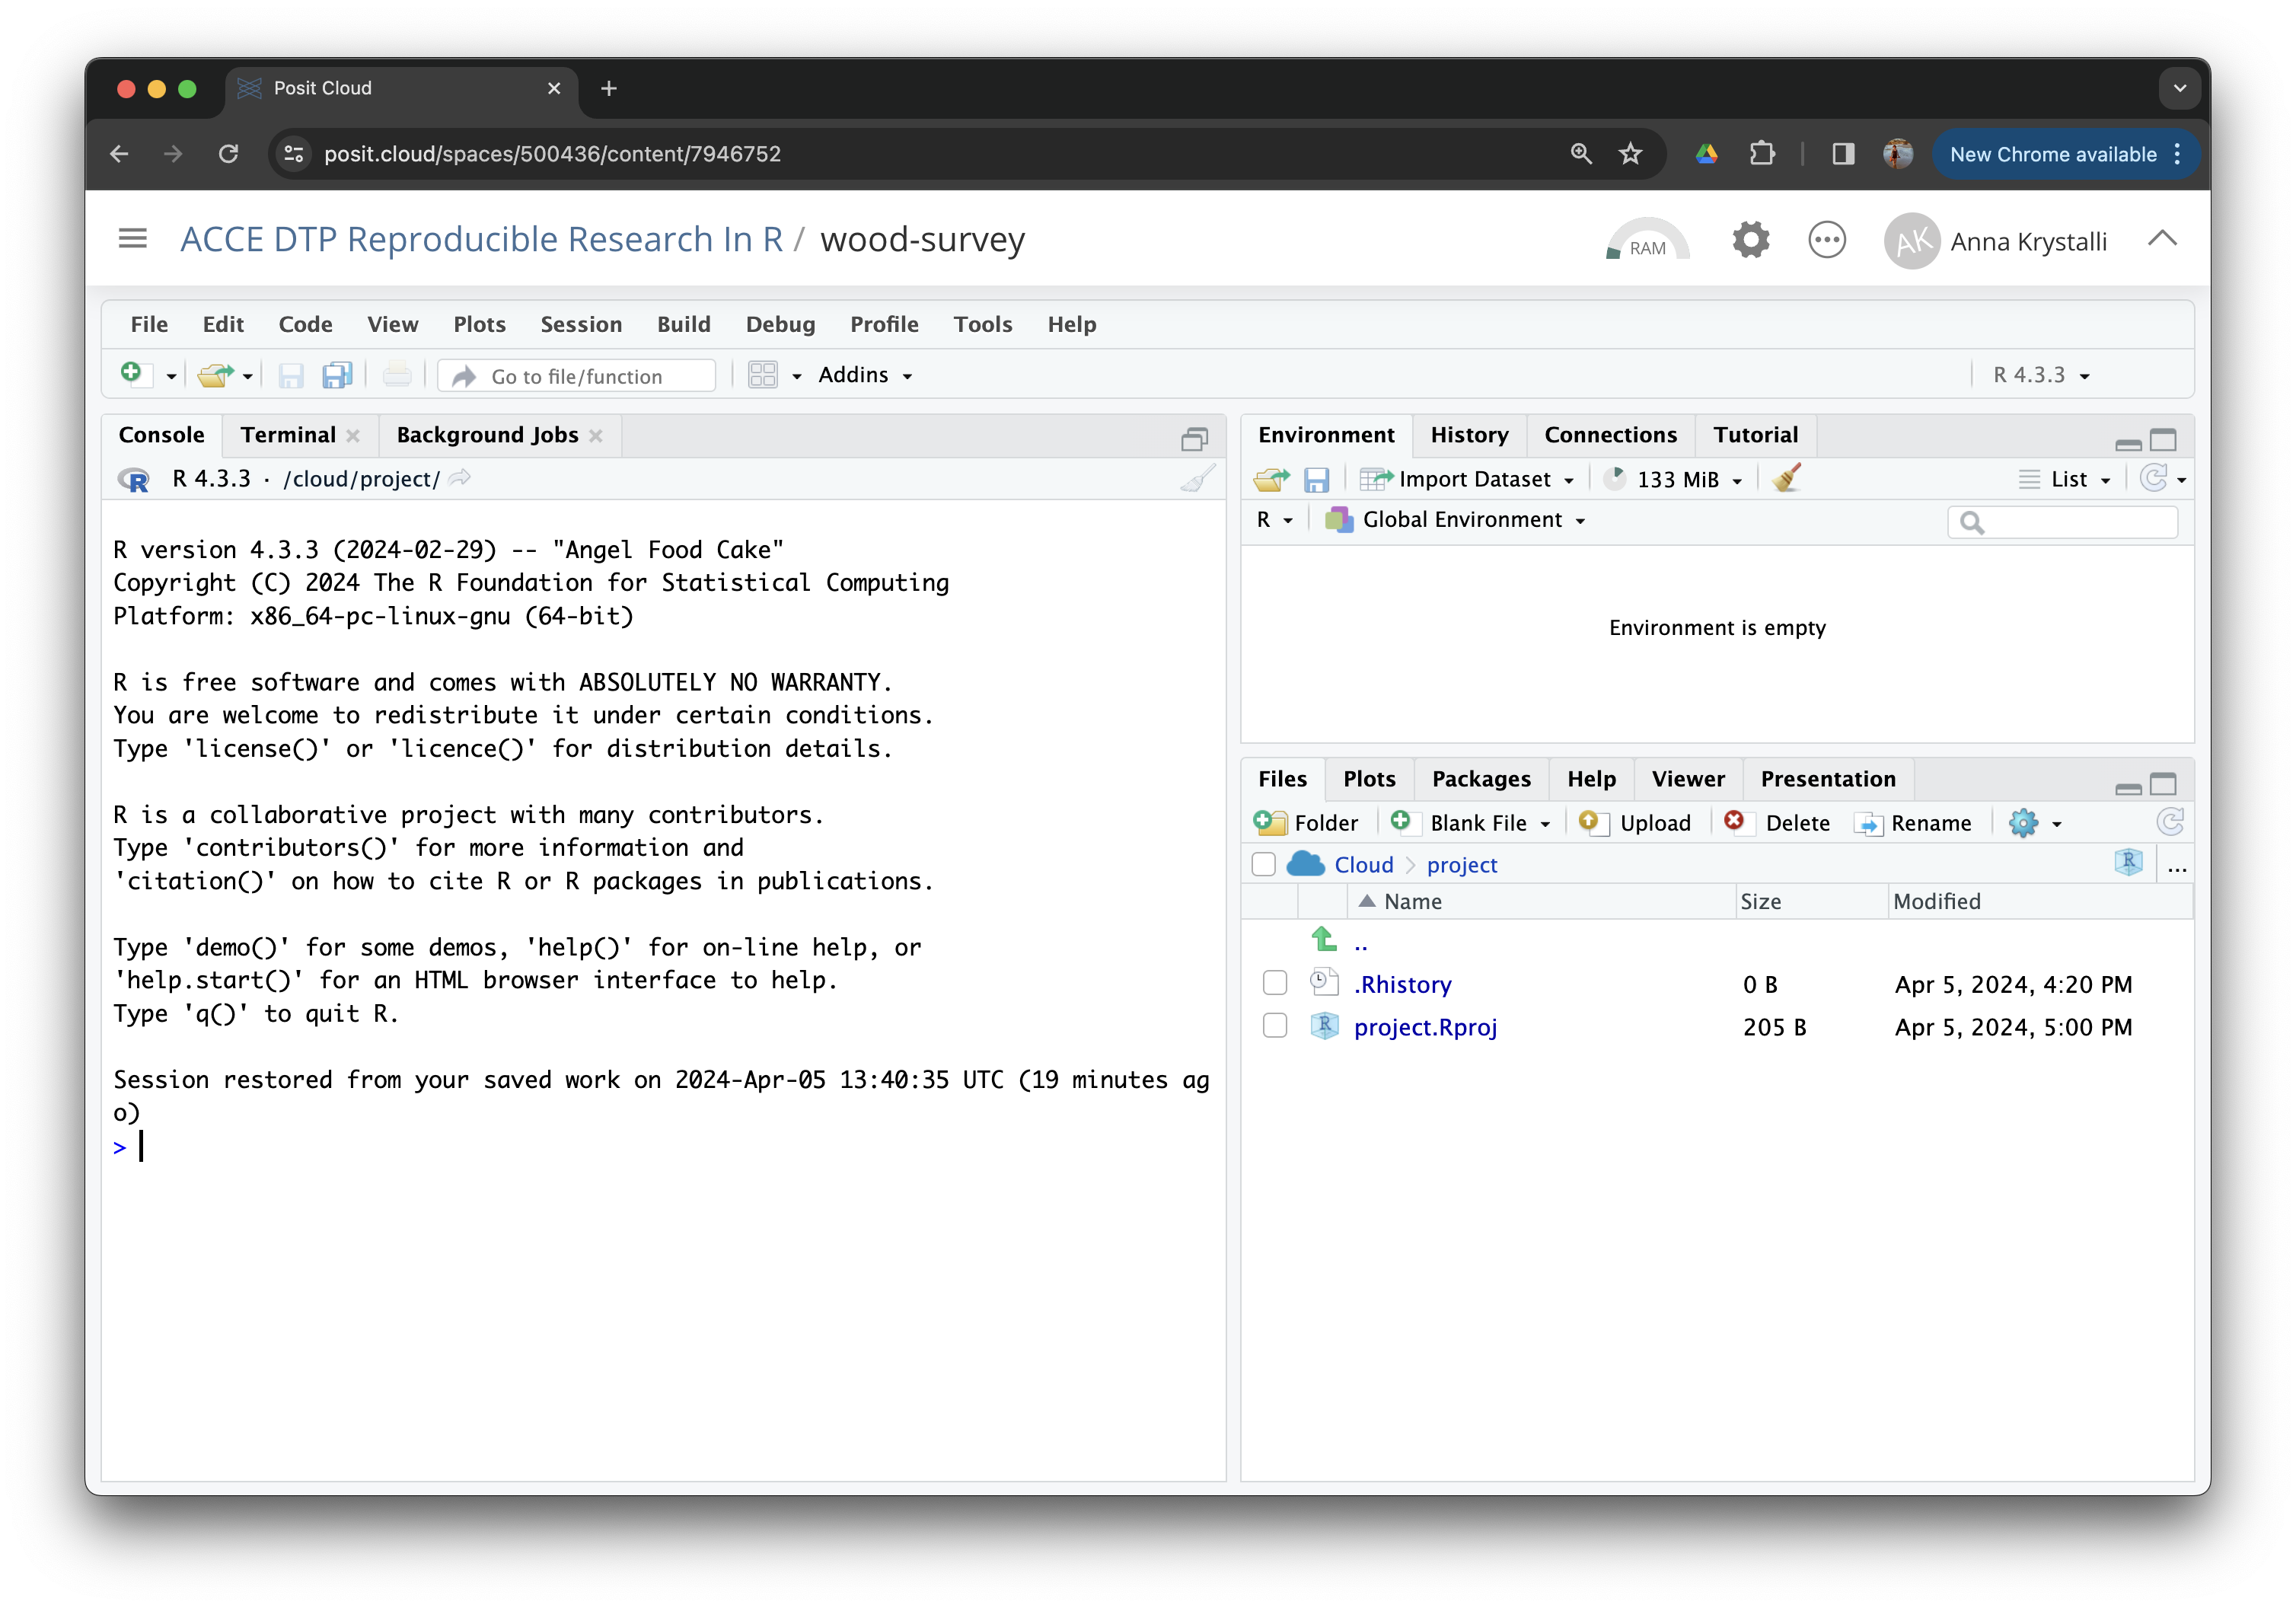Image resolution: width=2296 pixels, height=1608 pixels.
Task: Click the Save current document icon
Action: coord(291,375)
